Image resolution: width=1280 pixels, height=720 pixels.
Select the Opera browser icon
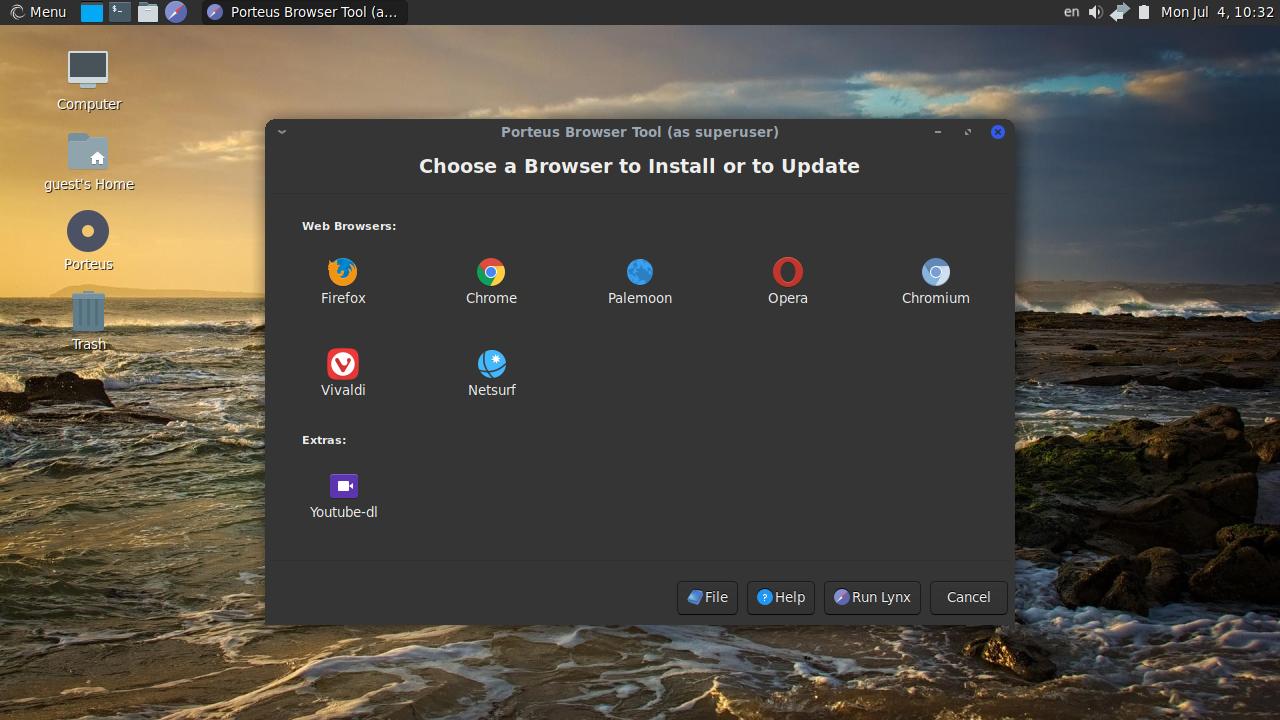pos(788,272)
